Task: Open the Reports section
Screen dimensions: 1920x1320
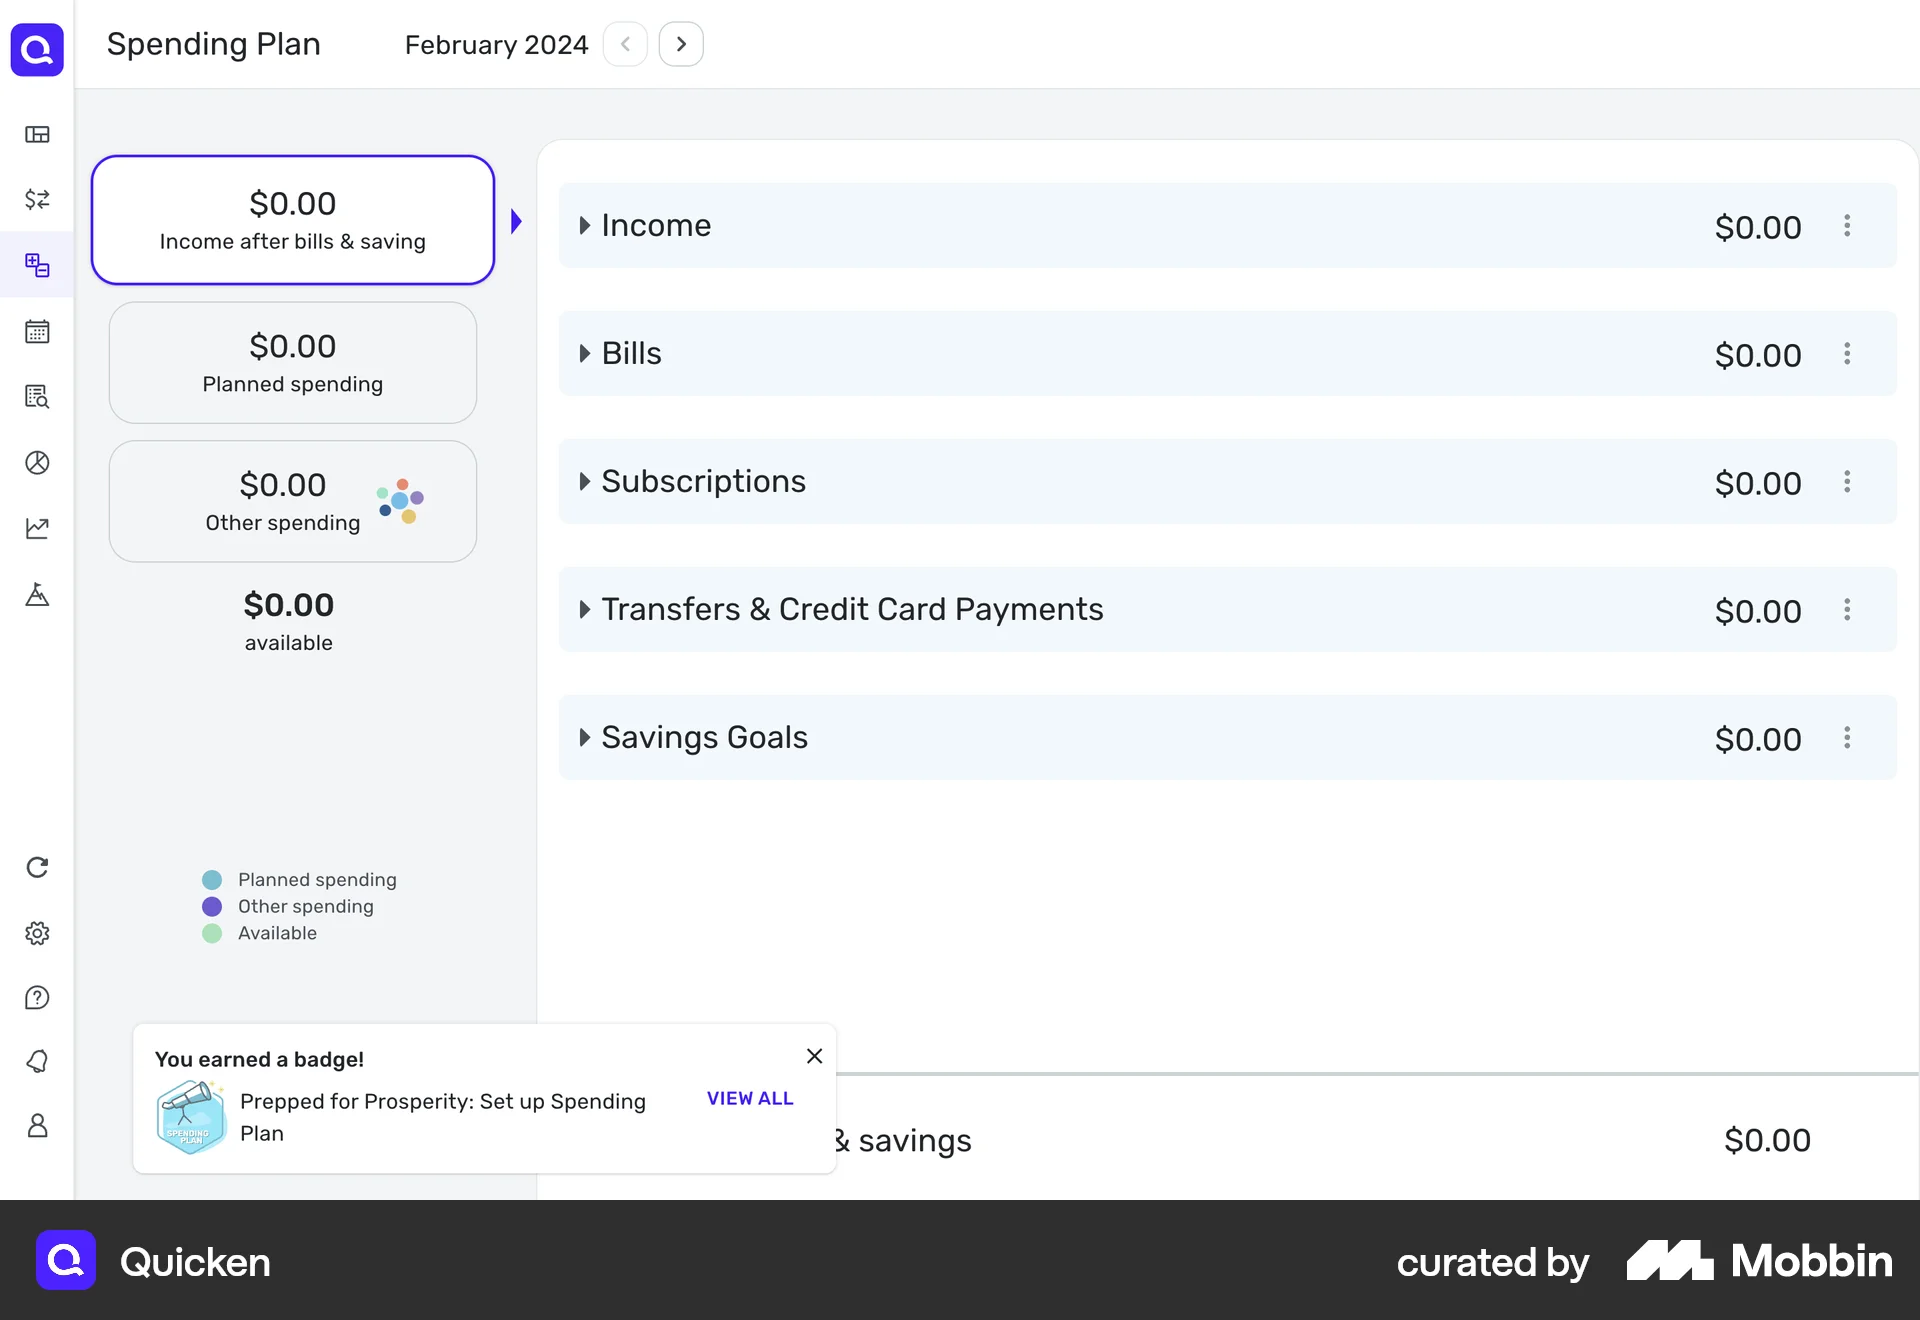Action: pyautogui.click(x=37, y=397)
